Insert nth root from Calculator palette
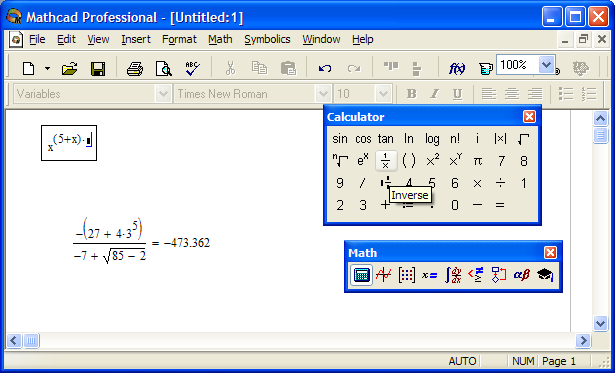Viewport: 615px width, 373px height. click(x=340, y=161)
